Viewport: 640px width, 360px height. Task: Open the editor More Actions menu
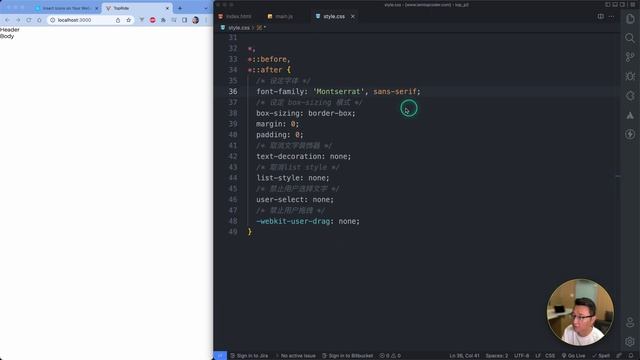tap(611, 16)
